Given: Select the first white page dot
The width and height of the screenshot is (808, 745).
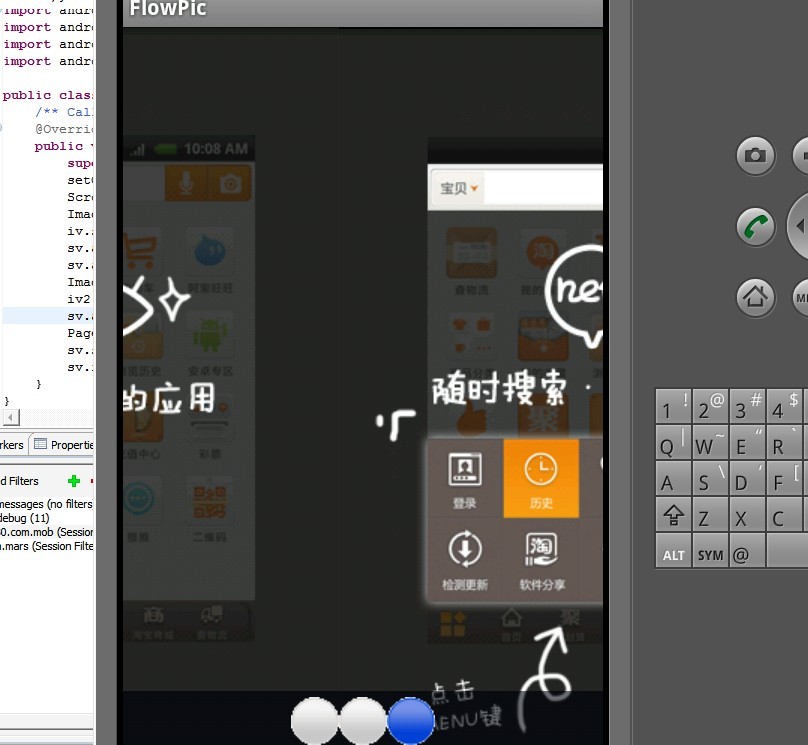Looking at the screenshot, I should (x=314, y=720).
